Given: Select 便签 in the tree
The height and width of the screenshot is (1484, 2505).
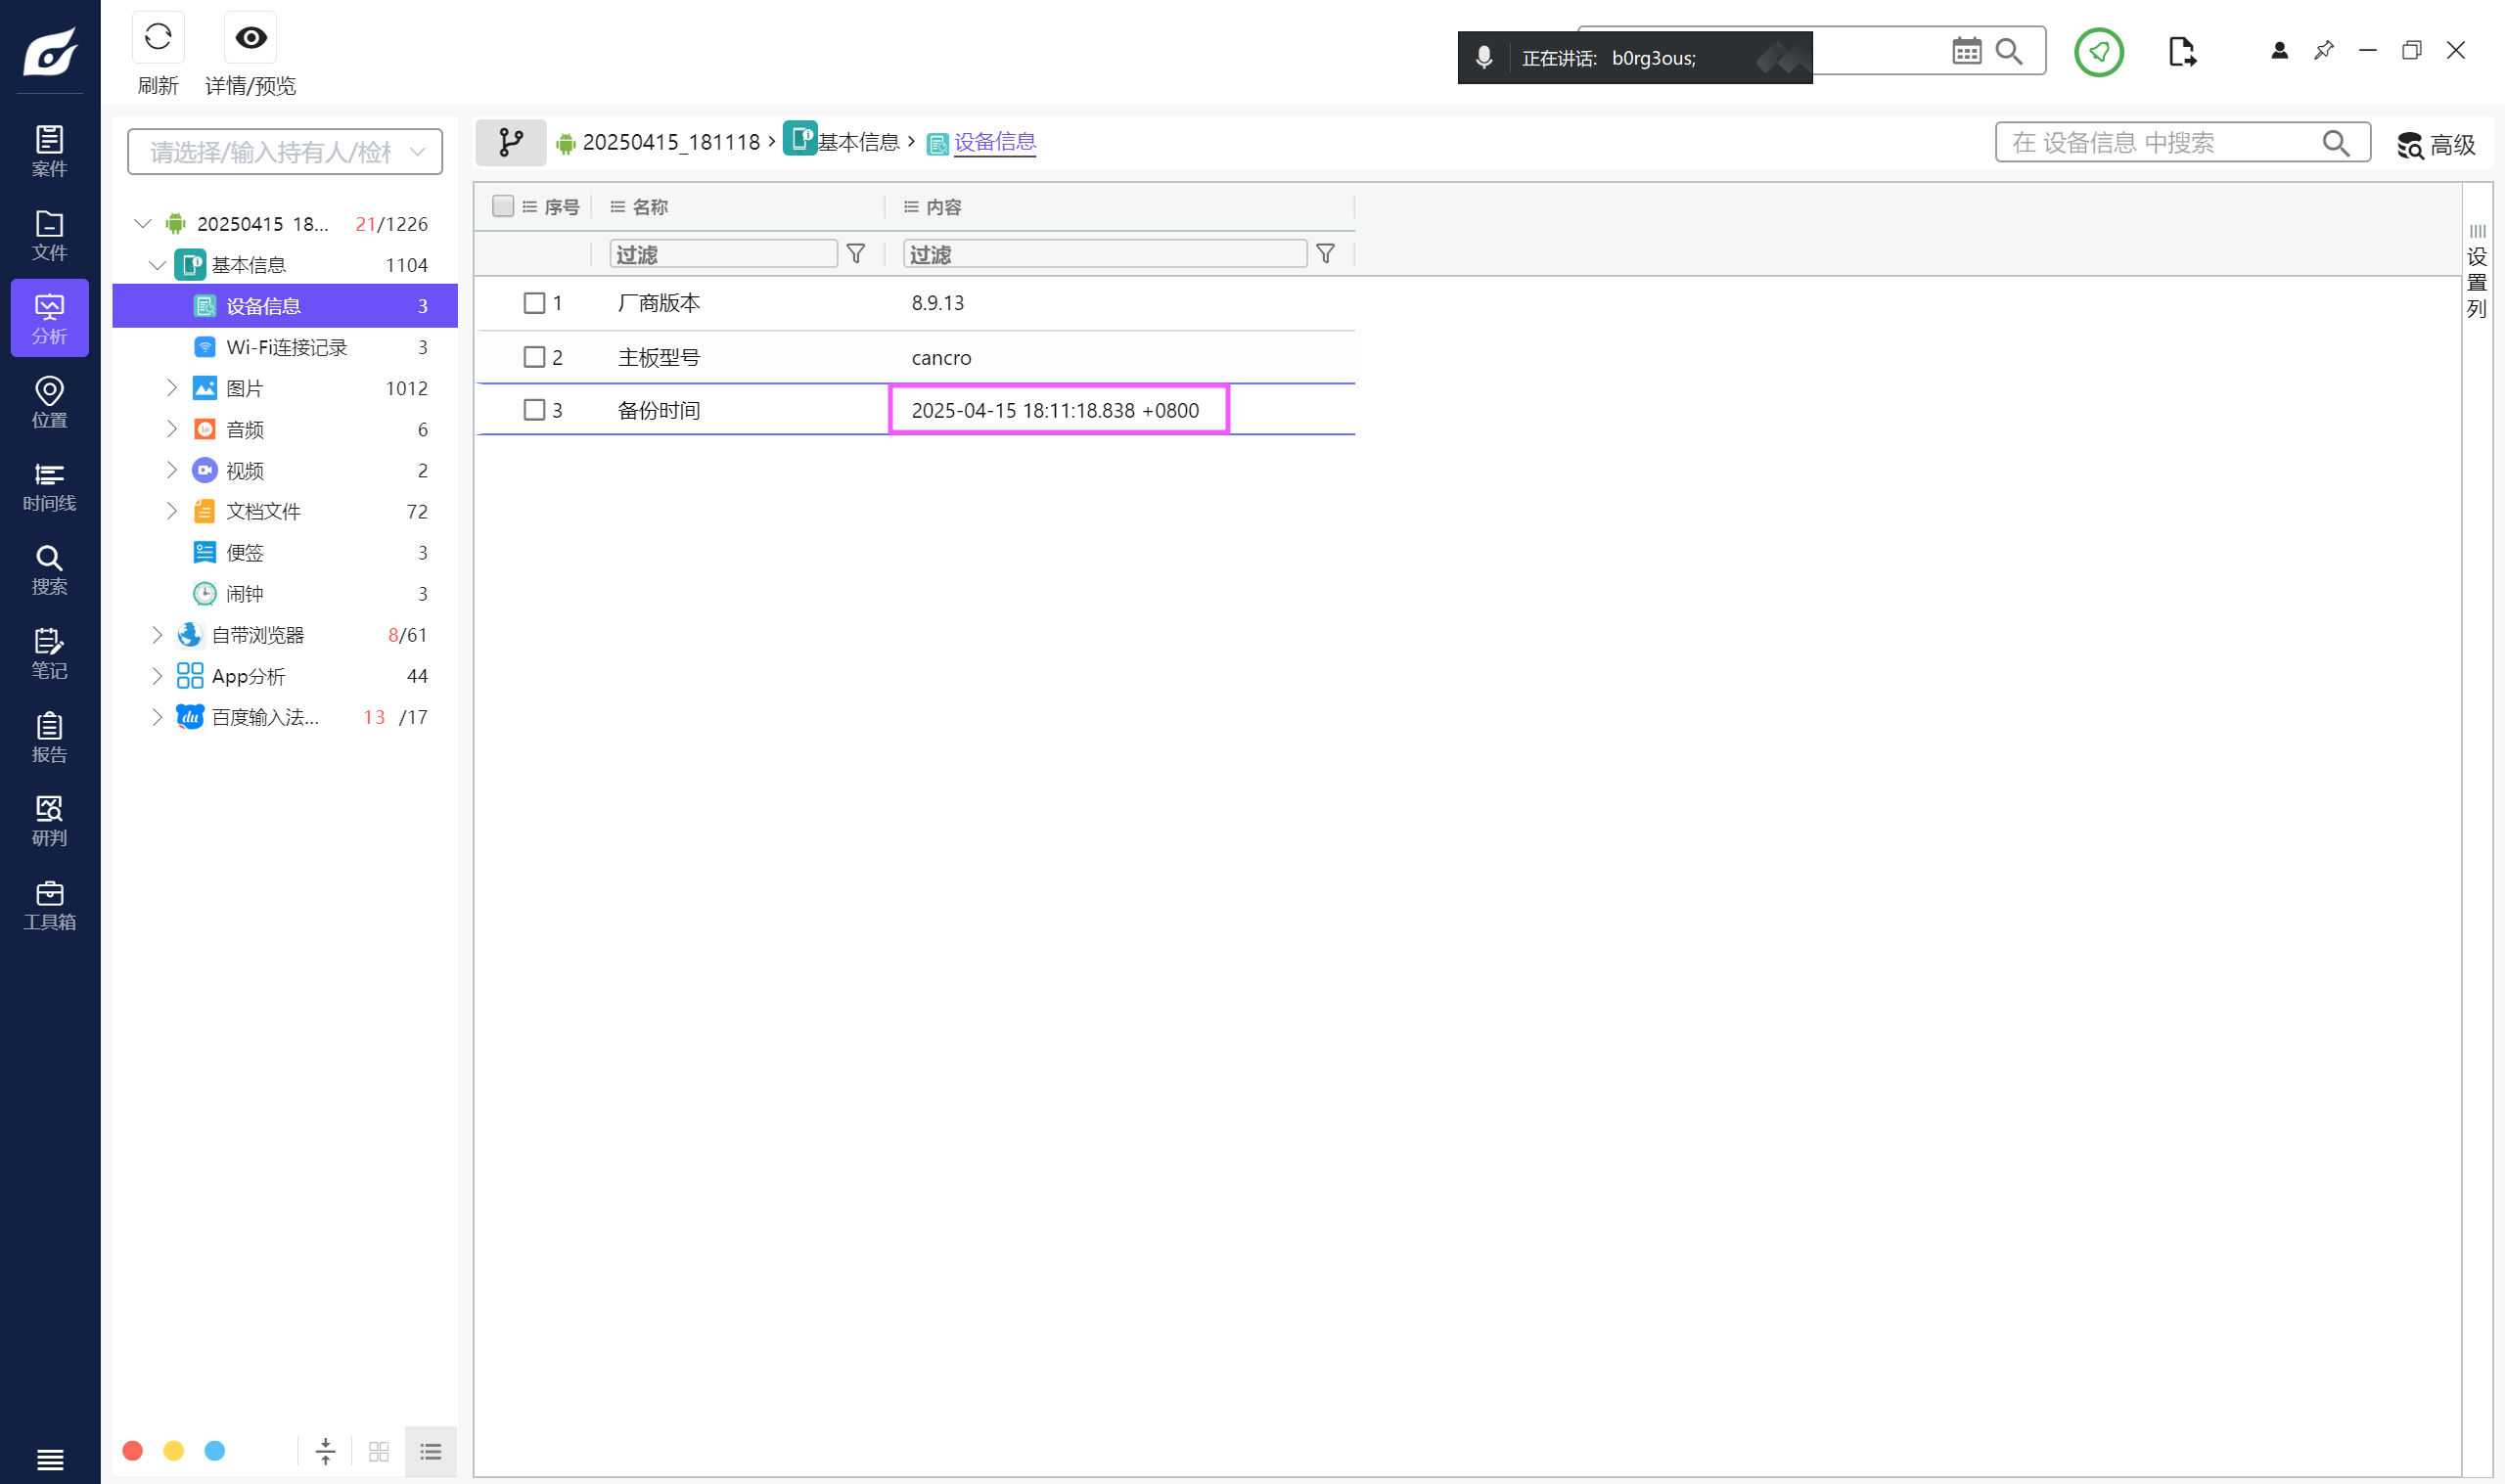Looking at the screenshot, I should click(x=285, y=553).
